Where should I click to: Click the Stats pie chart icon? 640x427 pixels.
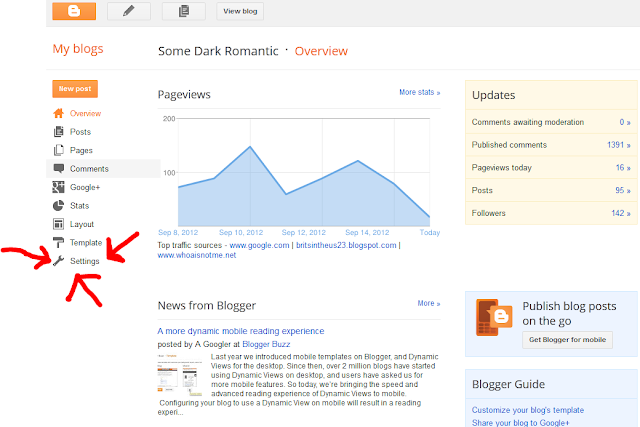58,205
